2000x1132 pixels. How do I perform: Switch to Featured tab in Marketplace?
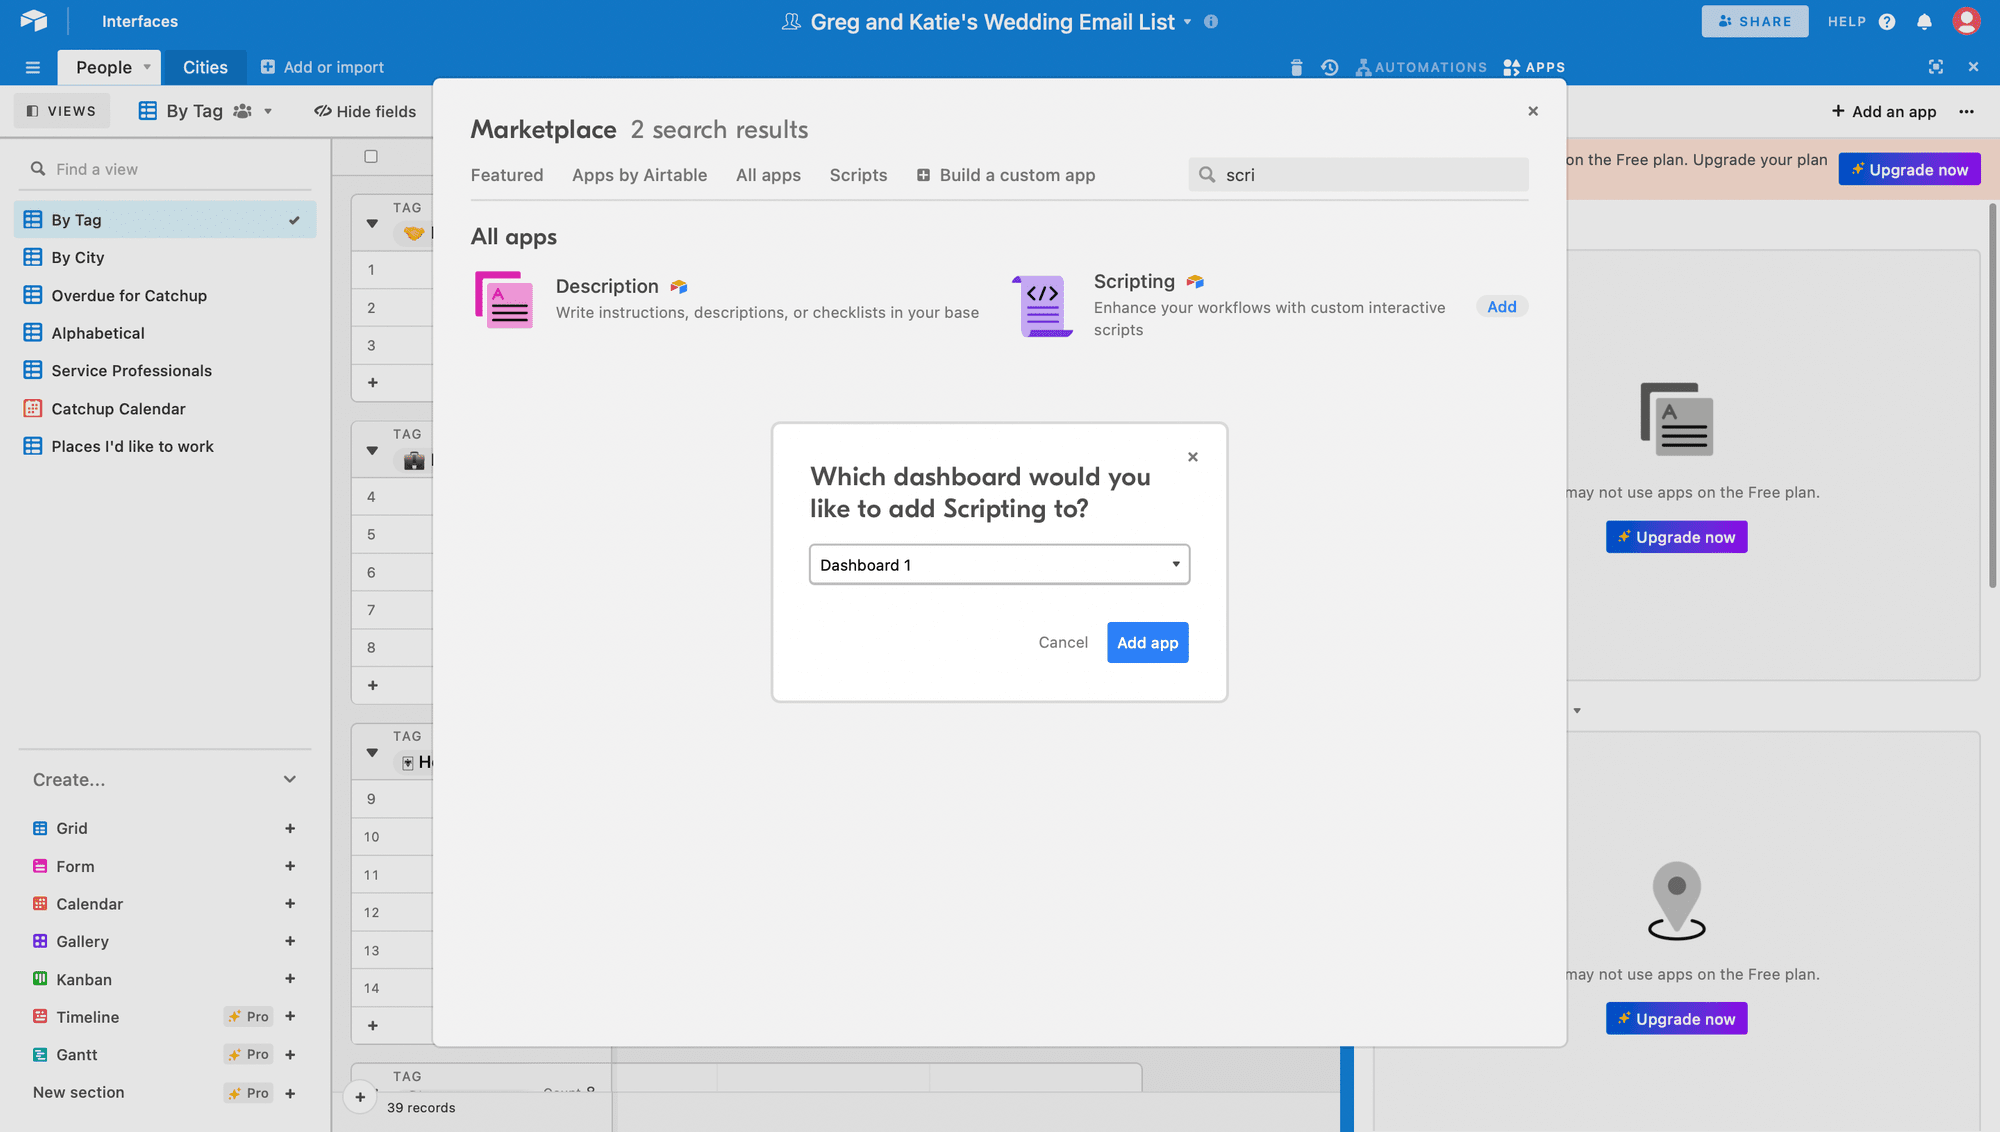pyautogui.click(x=507, y=174)
